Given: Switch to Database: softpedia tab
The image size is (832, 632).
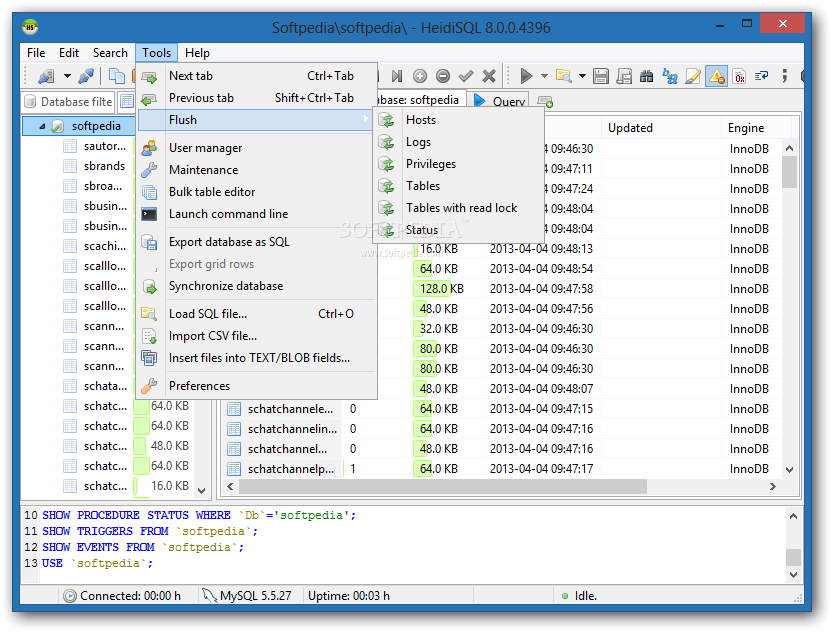Looking at the screenshot, I should pyautogui.click(x=420, y=100).
